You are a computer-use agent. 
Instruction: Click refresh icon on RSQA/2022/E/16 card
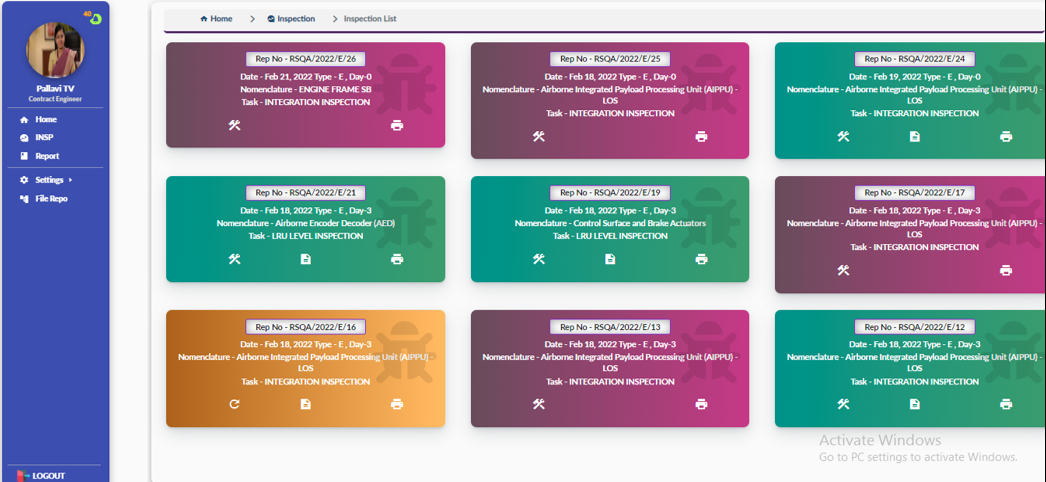click(x=234, y=404)
